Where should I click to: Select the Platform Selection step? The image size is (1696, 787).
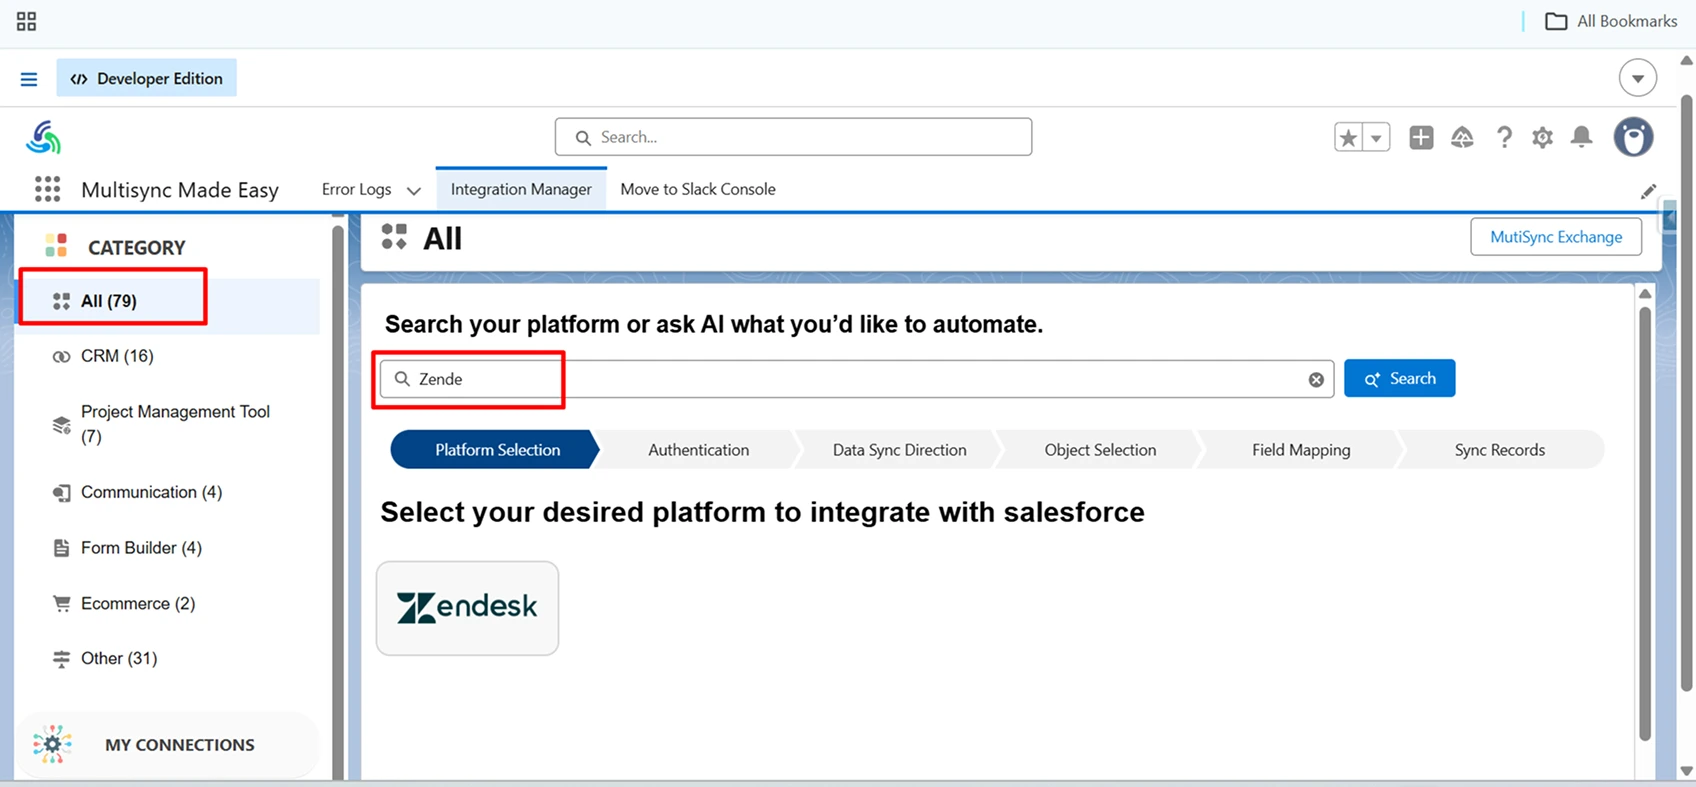(497, 450)
